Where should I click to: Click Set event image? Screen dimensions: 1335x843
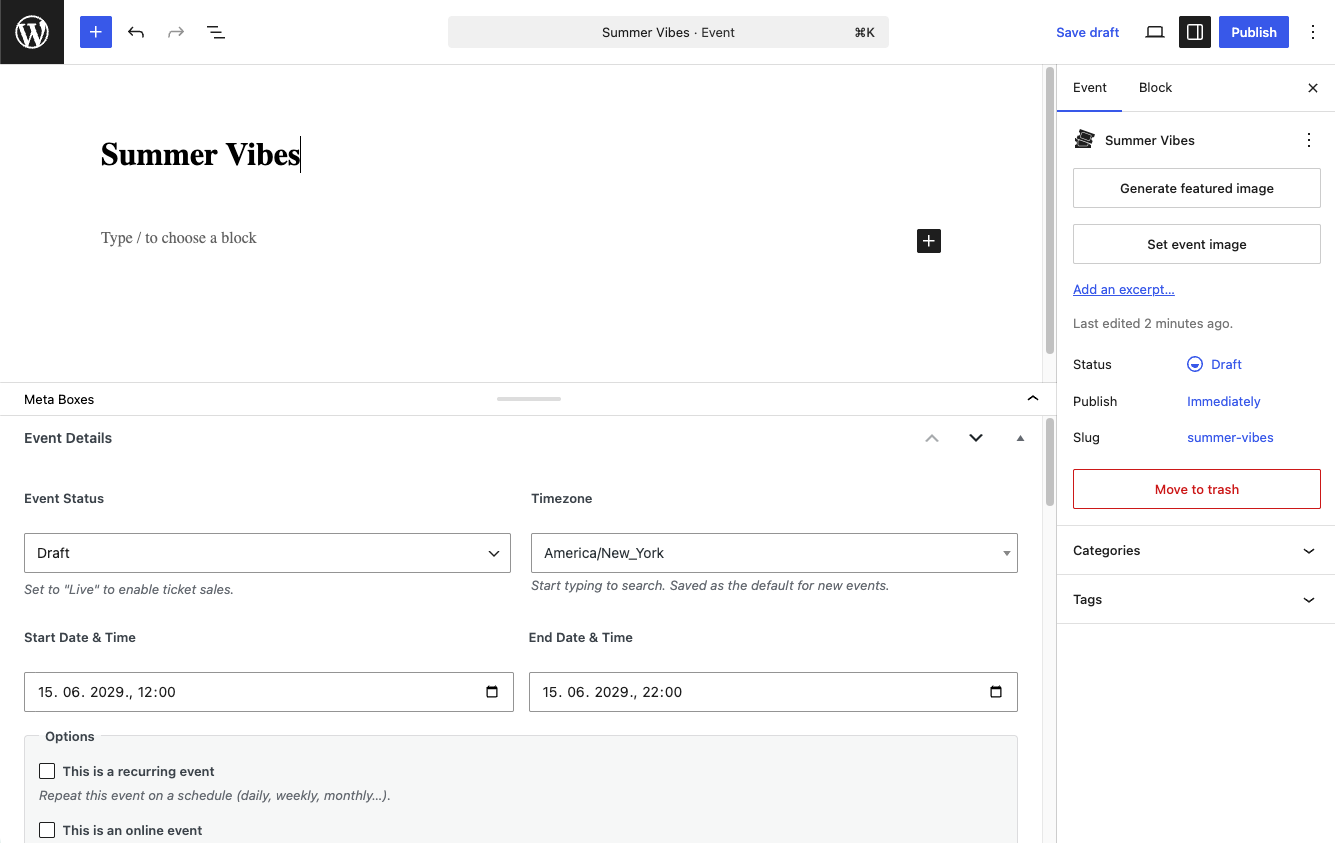pyautogui.click(x=1197, y=244)
